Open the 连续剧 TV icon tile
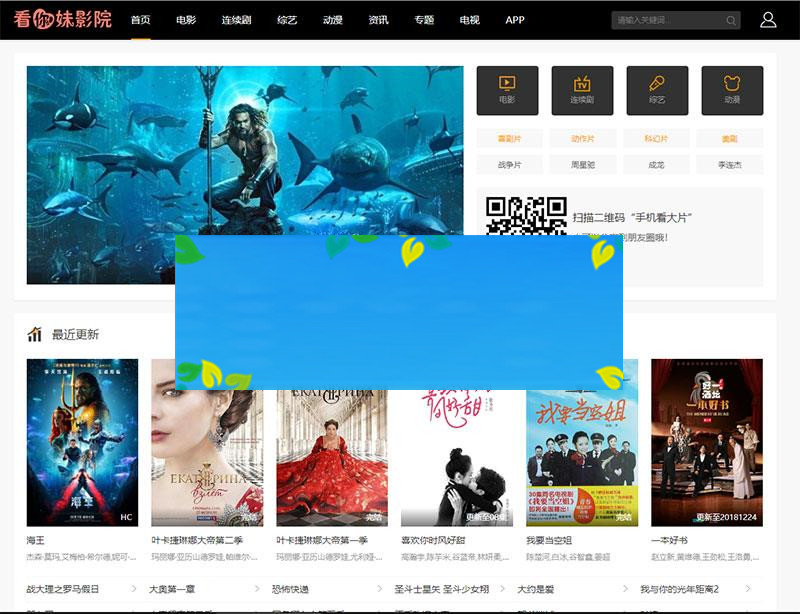 pyautogui.click(x=582, y=90)
